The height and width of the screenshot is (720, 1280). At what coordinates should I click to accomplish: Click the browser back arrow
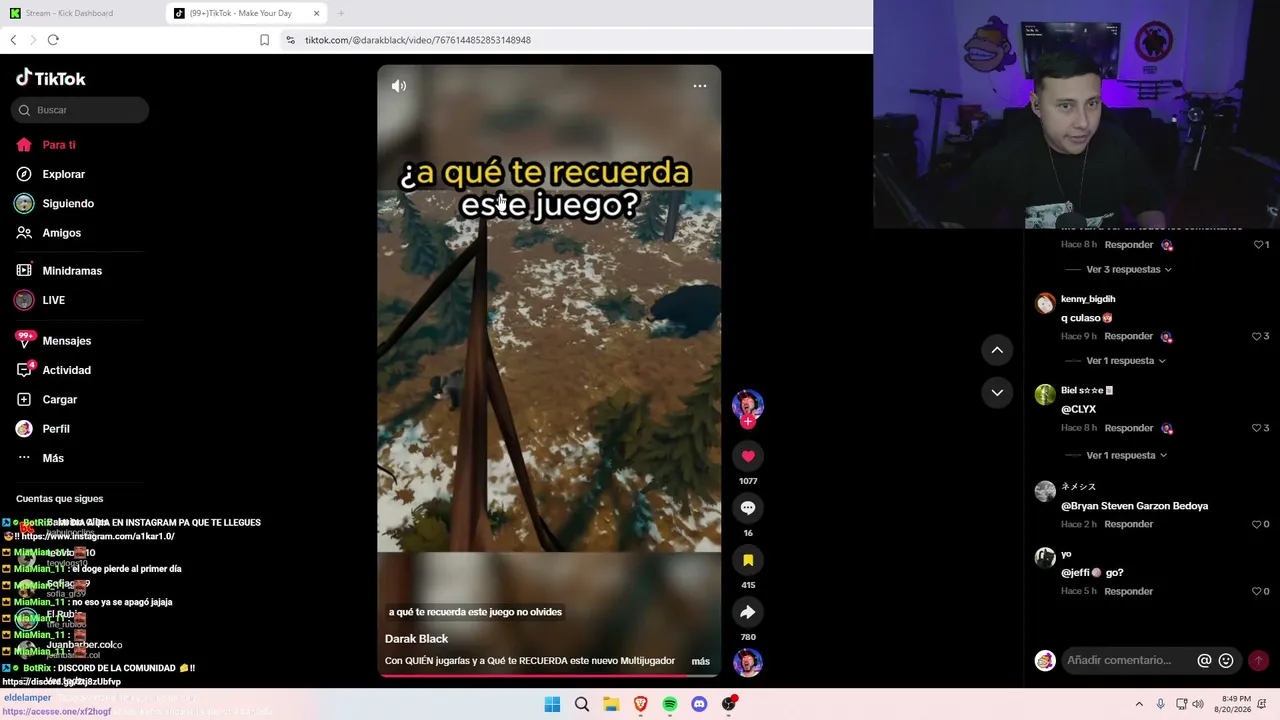13,40
